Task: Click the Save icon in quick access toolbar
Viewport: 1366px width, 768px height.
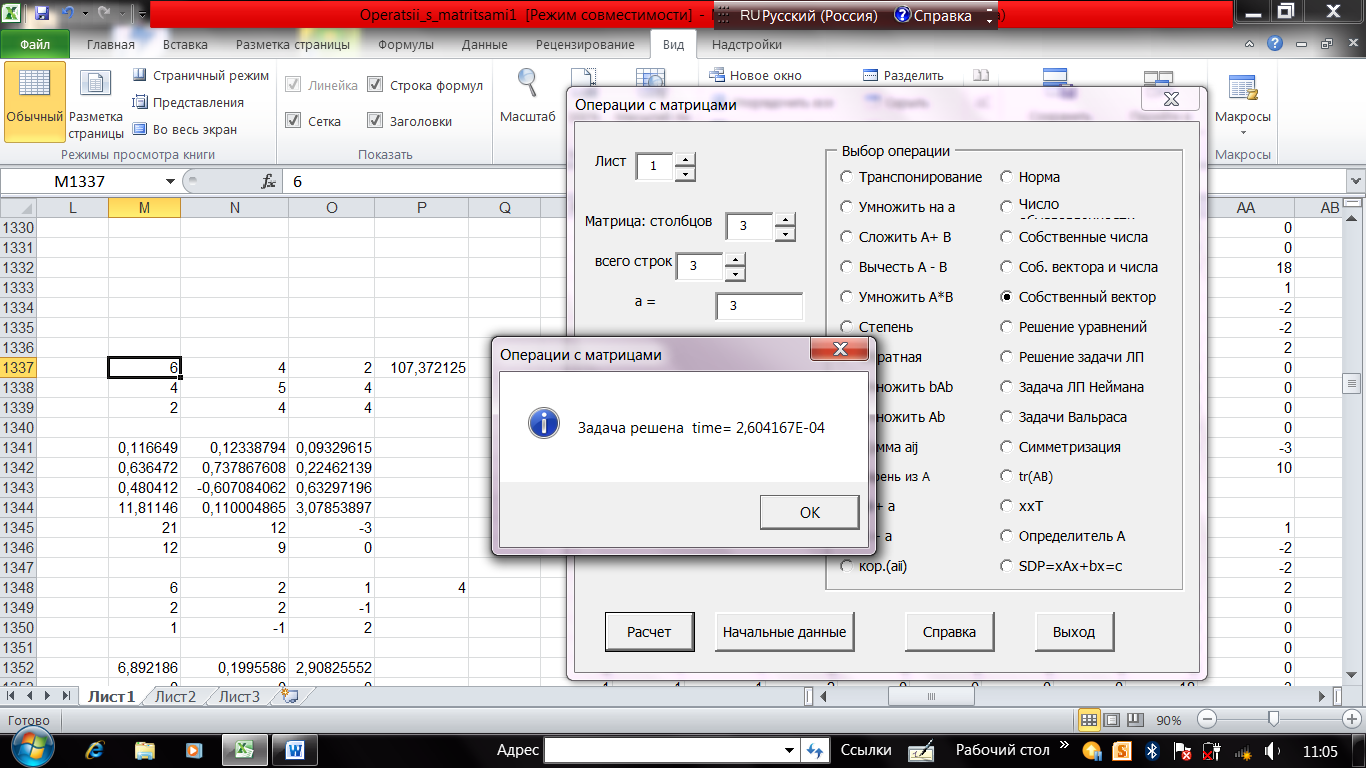Action: coord(42,15)
